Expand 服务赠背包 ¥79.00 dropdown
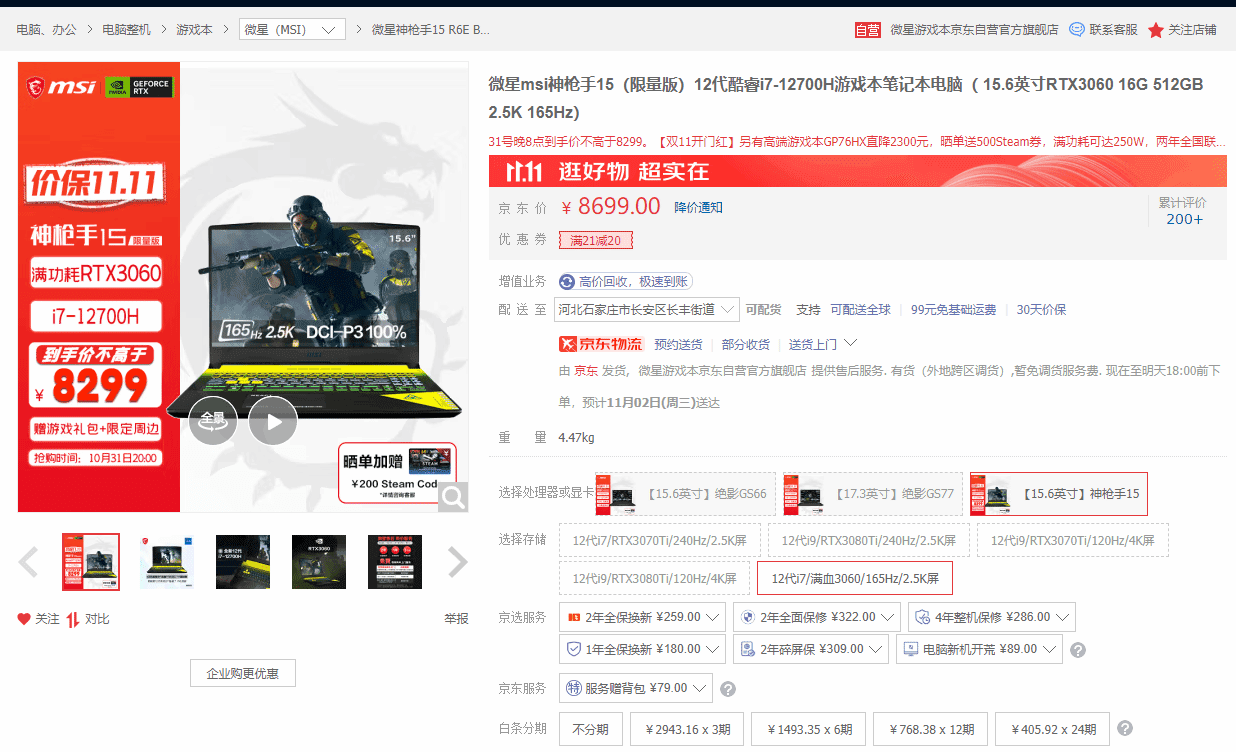 pos(635,688)
